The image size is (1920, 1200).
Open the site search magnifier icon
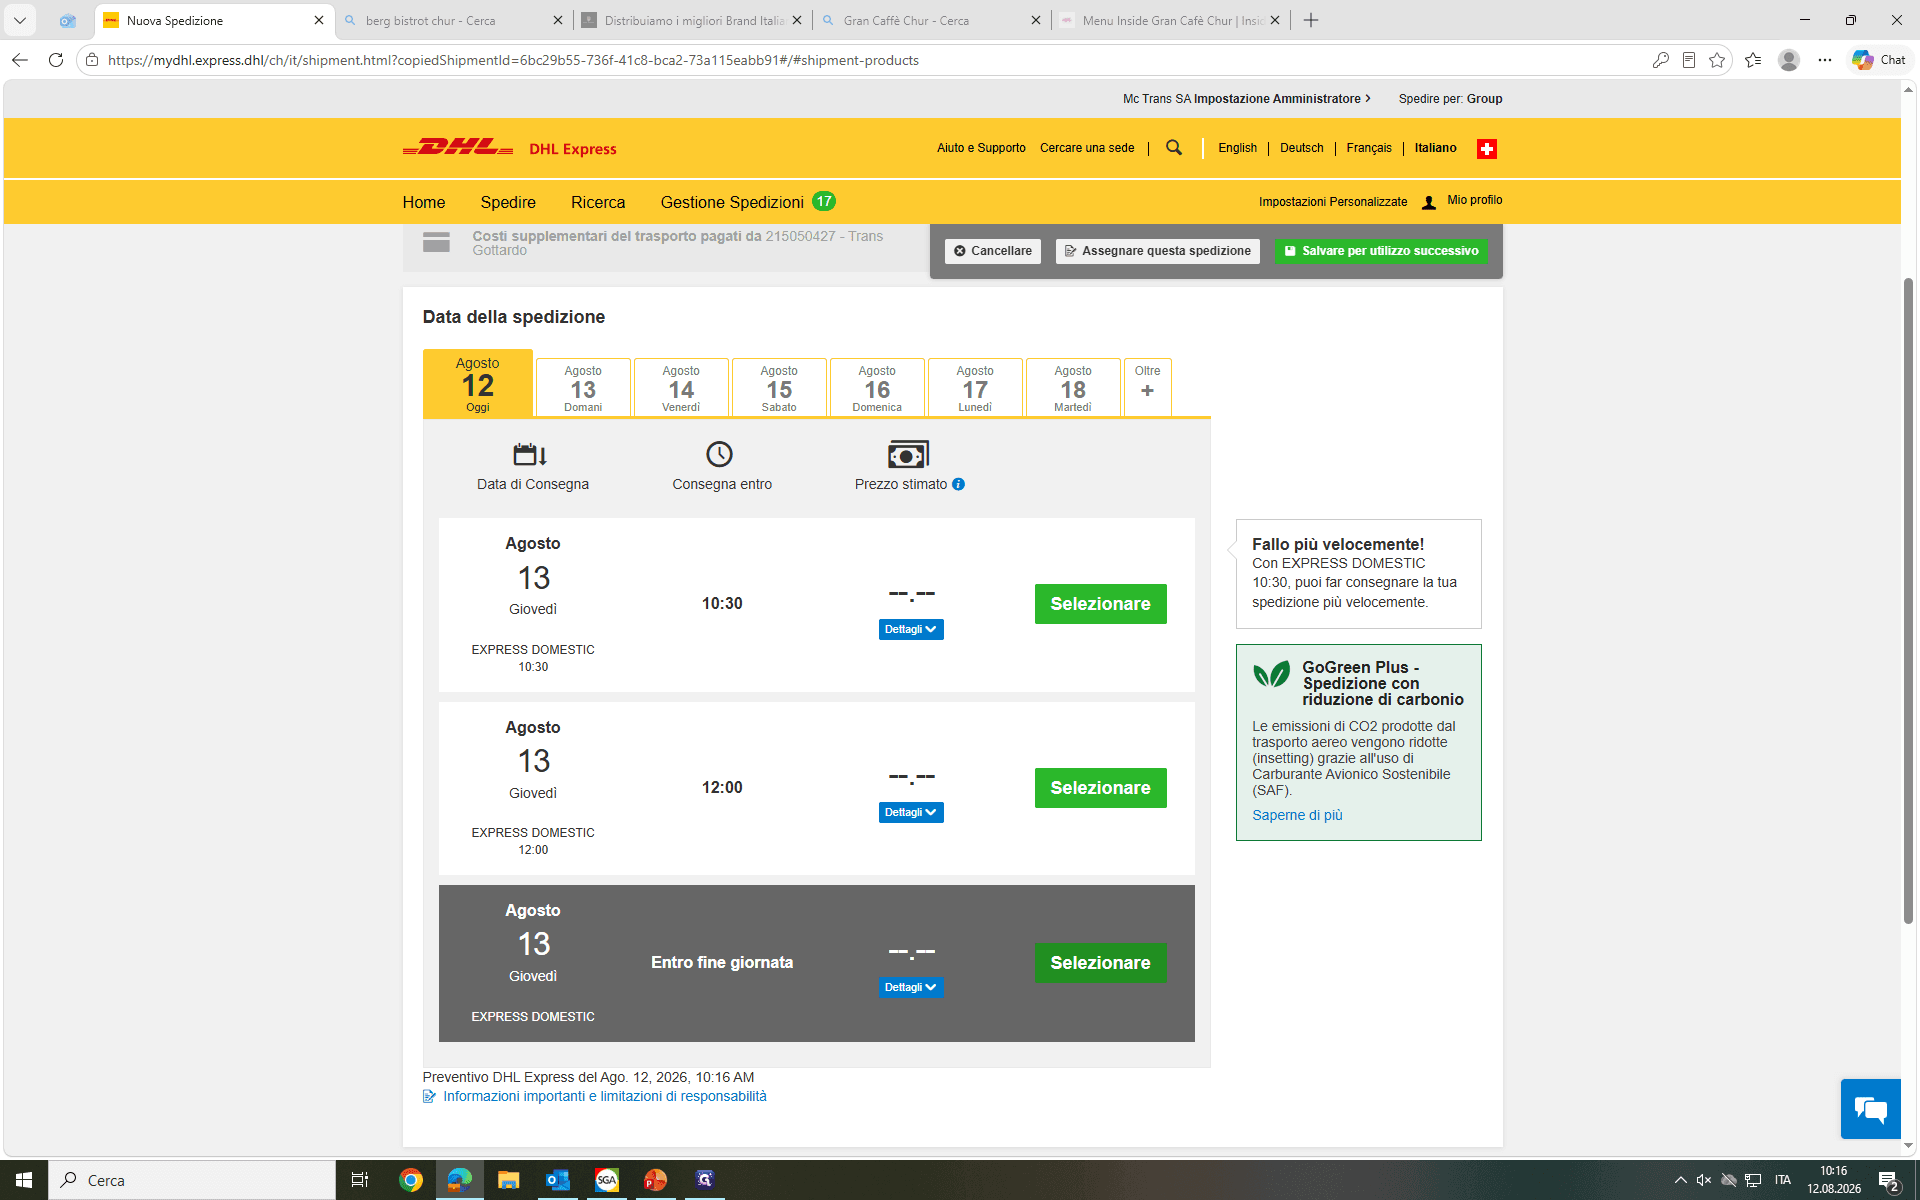point(1174,148)
